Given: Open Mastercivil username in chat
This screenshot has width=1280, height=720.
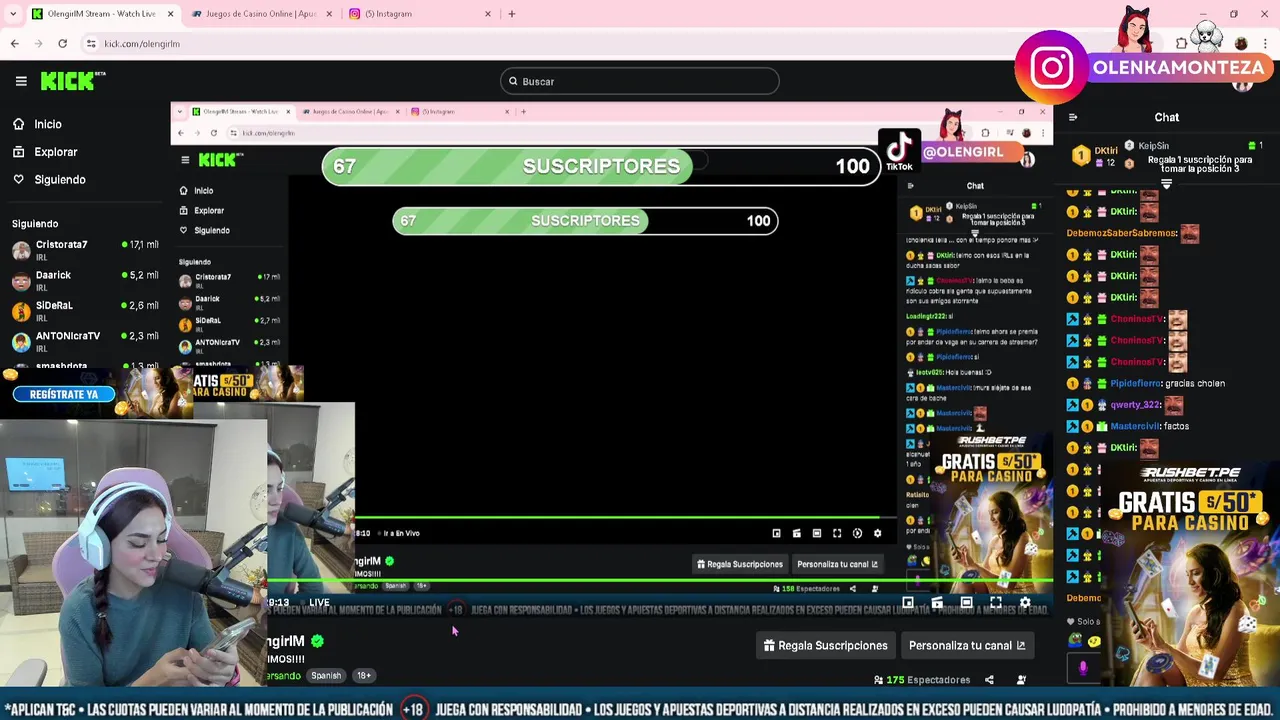Looking at the screenshot, I should (x=1135, y=426).
